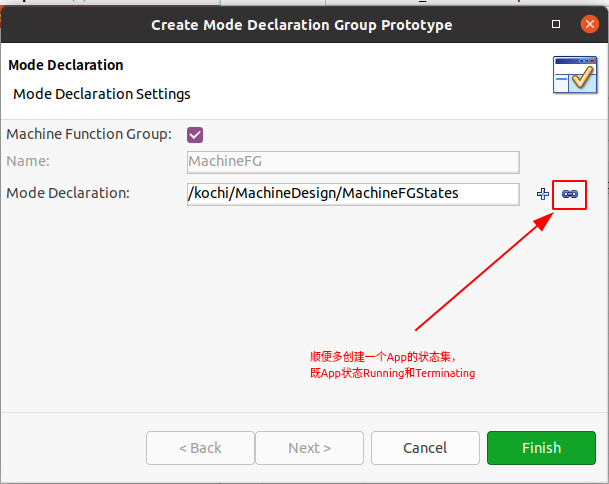Click the red arrow pointing to the link icon
The height and width of the screenshot is (484, 609).
pyautogui.click(x=484, y=272)
